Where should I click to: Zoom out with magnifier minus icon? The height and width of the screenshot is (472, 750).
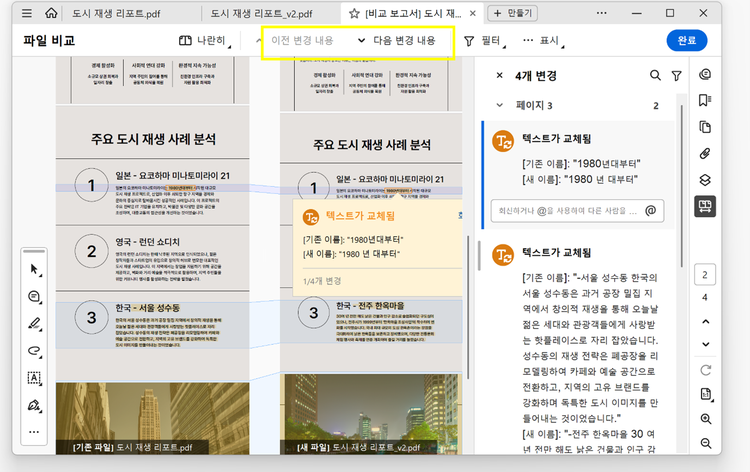706,443
